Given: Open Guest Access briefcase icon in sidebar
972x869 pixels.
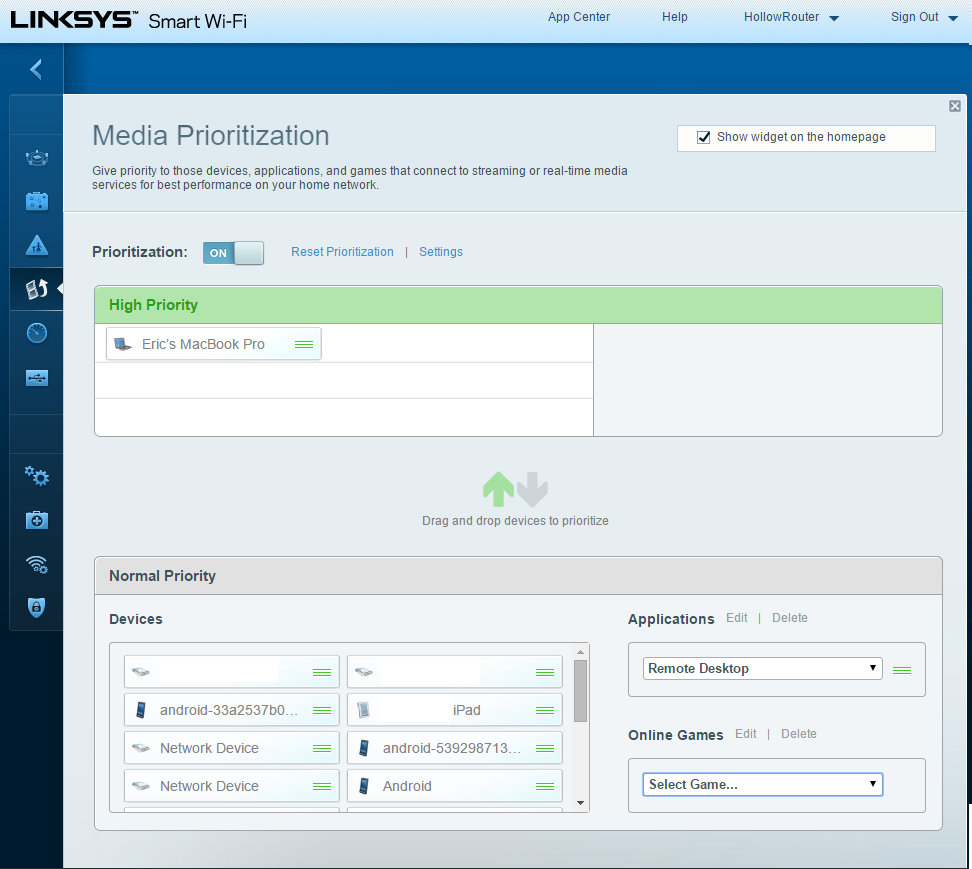Looking at the screenshot, I should (37, 201).
